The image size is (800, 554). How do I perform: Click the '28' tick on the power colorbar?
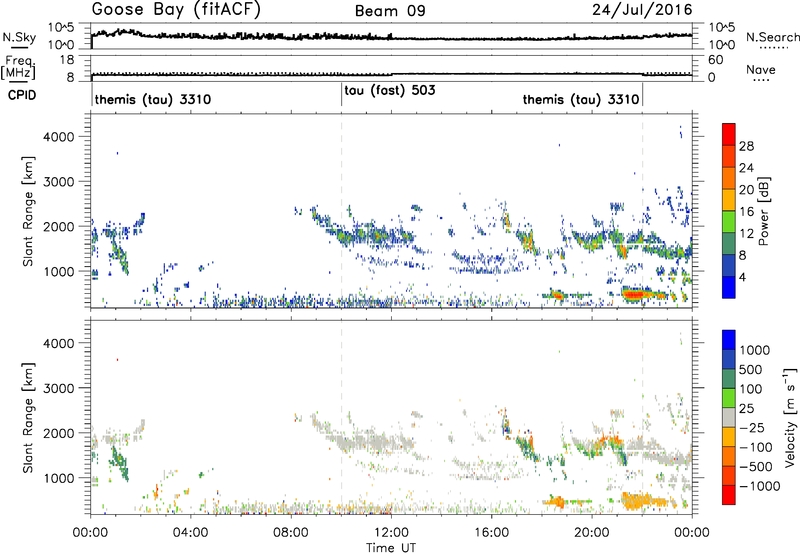[x=746, y=146]
